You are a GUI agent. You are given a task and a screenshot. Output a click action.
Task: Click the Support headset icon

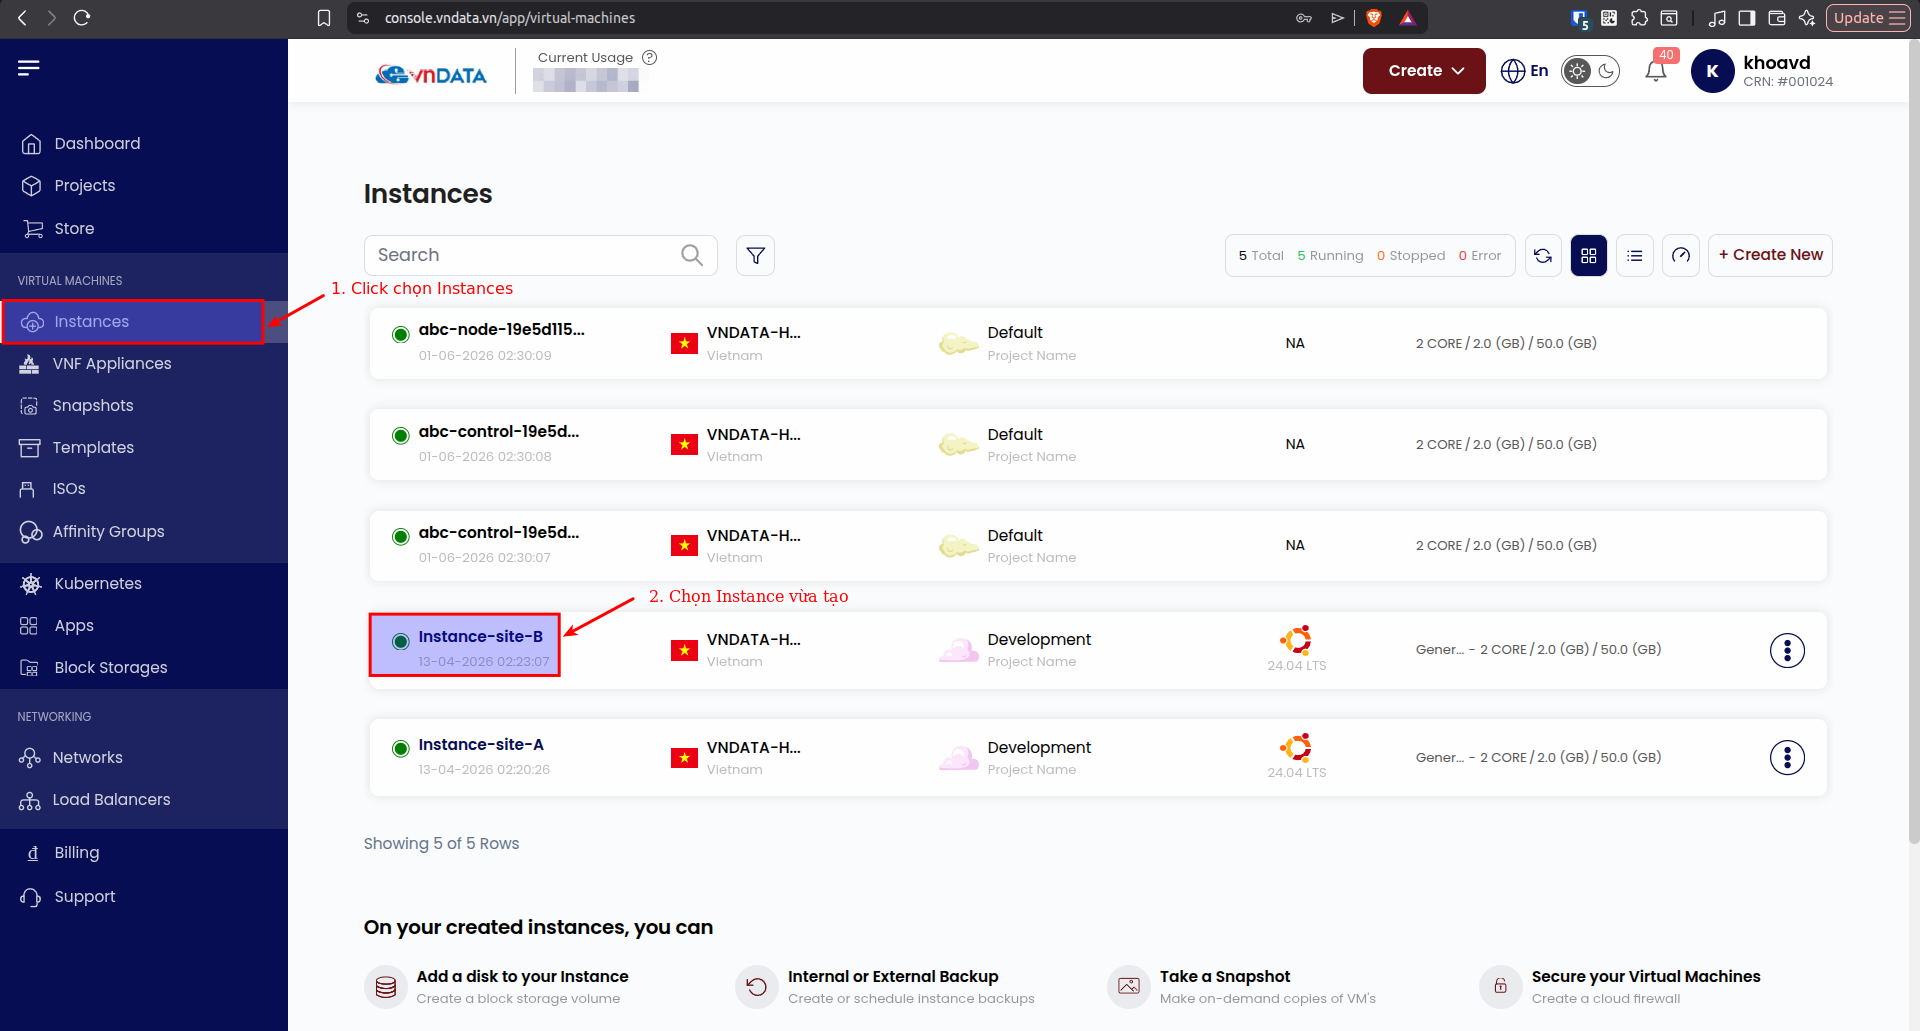tap(31, 897)
